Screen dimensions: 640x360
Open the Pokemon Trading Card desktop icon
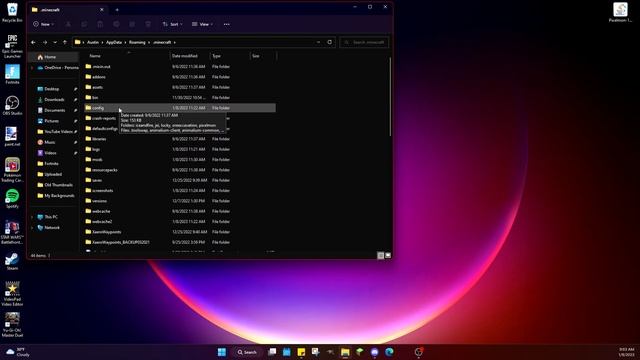12,170
